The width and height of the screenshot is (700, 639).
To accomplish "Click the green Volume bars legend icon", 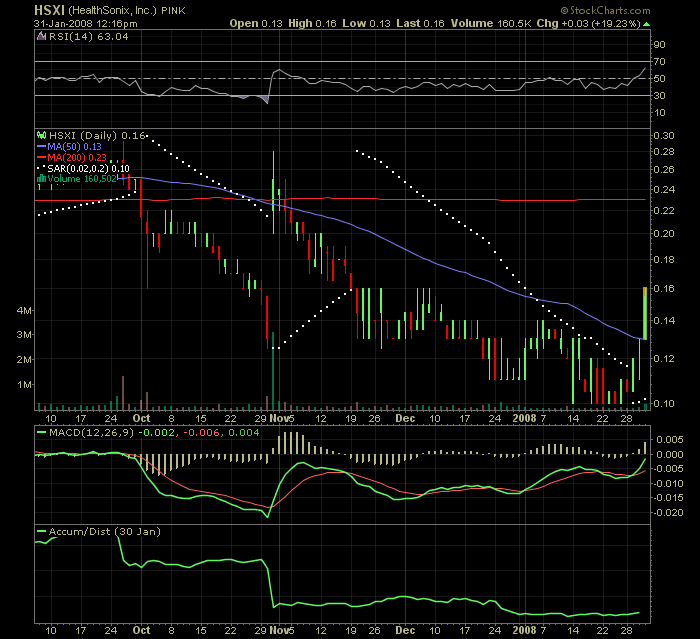I will click(41, 179).
